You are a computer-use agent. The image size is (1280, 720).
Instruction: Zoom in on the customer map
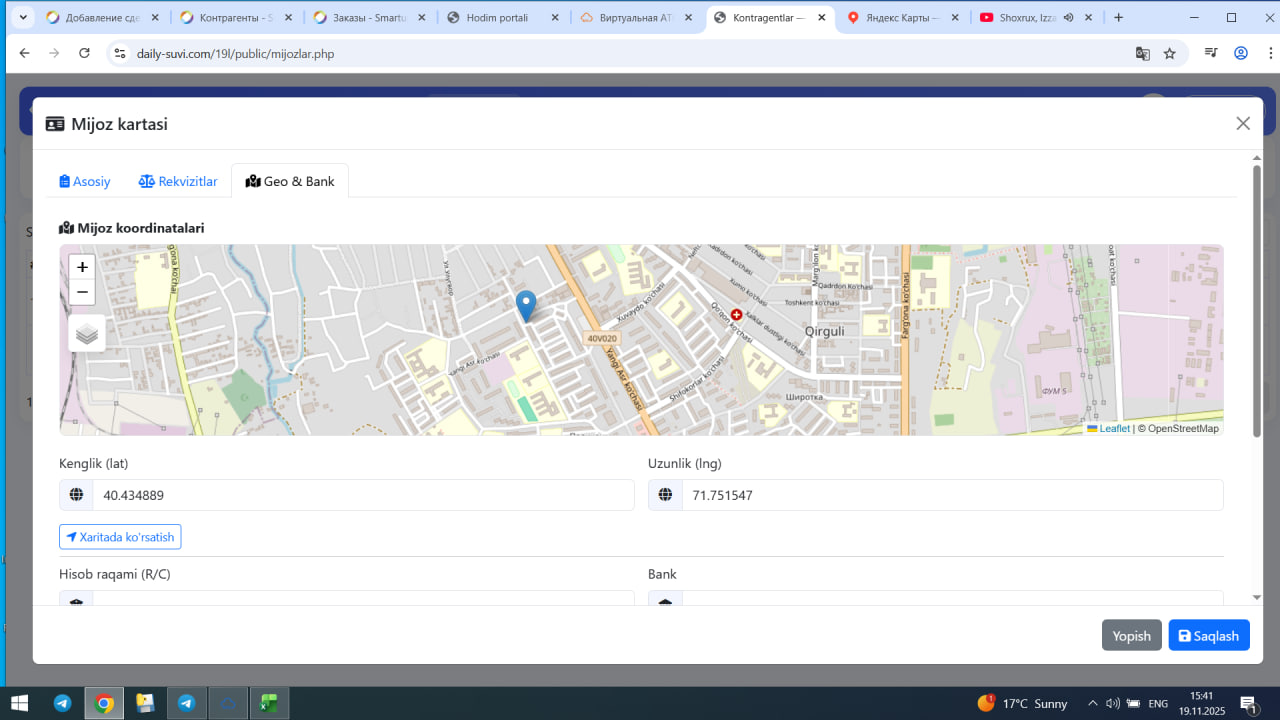82,267
